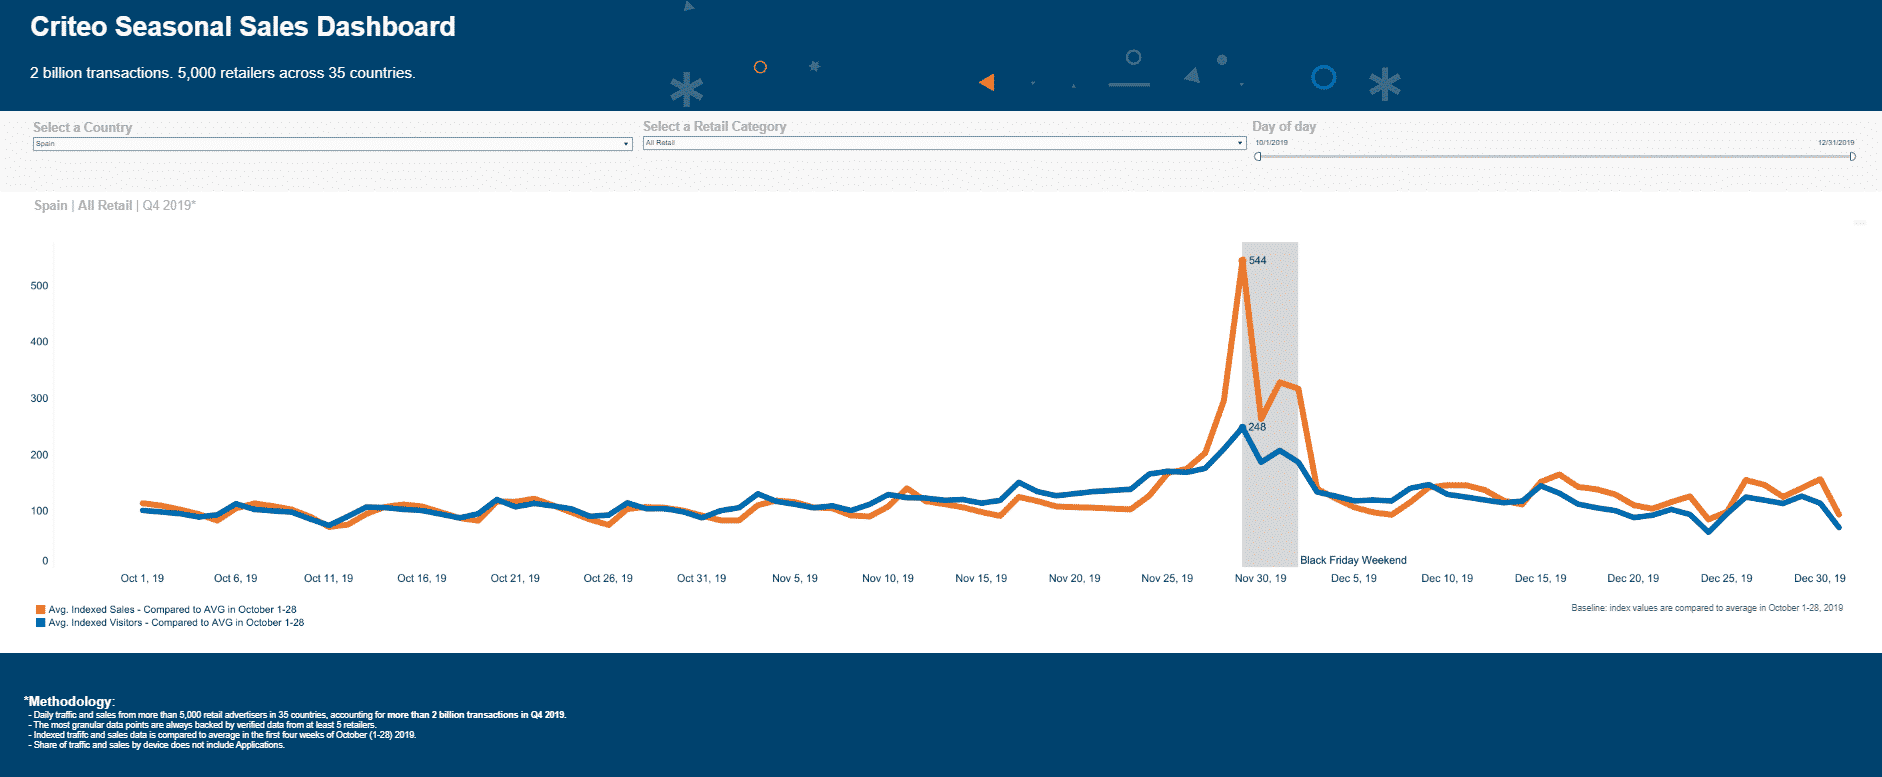The height and width of the screenshot is (777, 1882).
Task: Click the 'Nov 30, 19' axis label
Action: coord(1260,578)
